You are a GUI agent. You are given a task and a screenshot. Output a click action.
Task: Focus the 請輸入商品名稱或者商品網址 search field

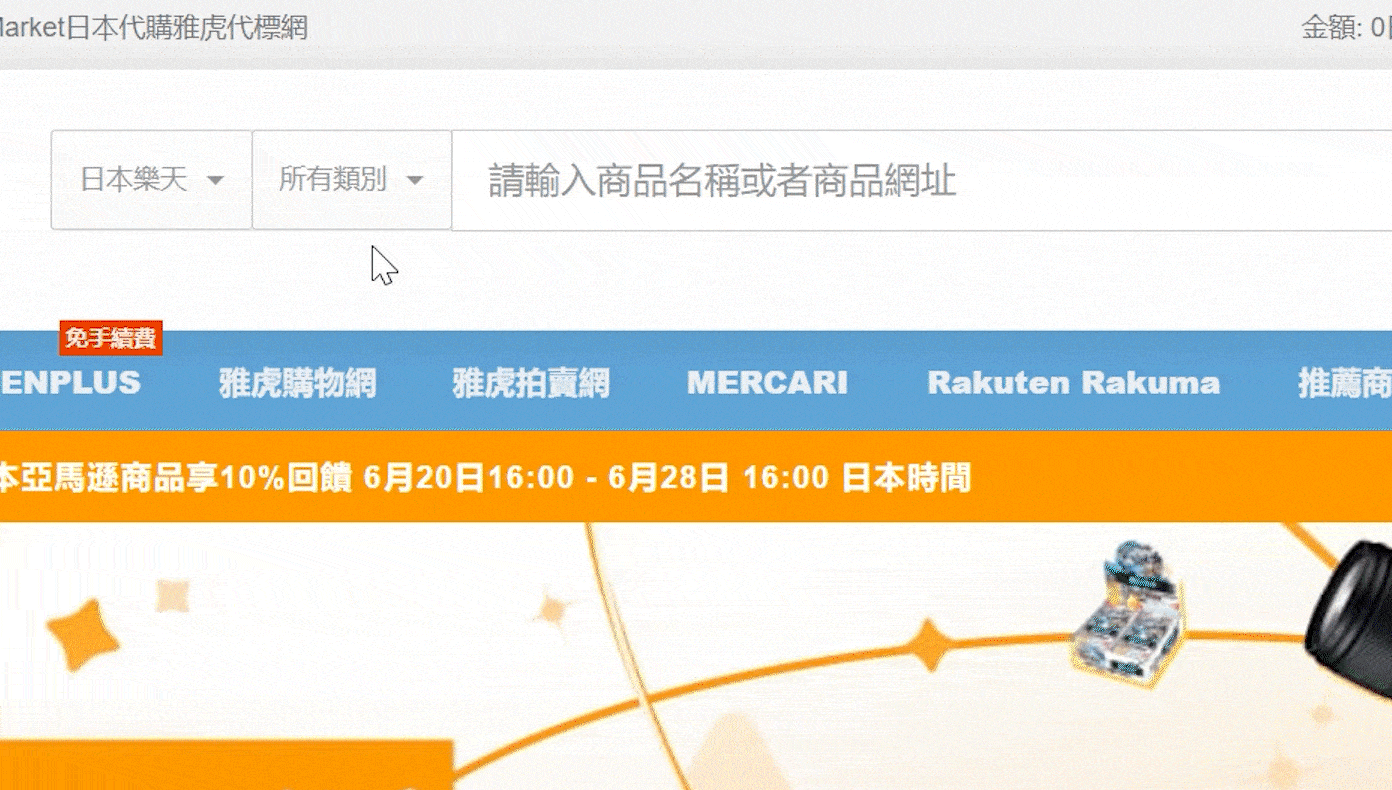pos(921,180)
